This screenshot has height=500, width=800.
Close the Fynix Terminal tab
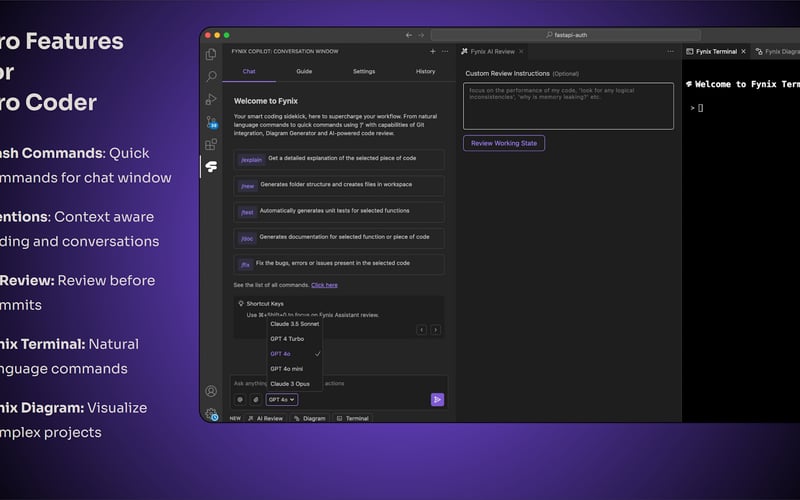point(743,52)
